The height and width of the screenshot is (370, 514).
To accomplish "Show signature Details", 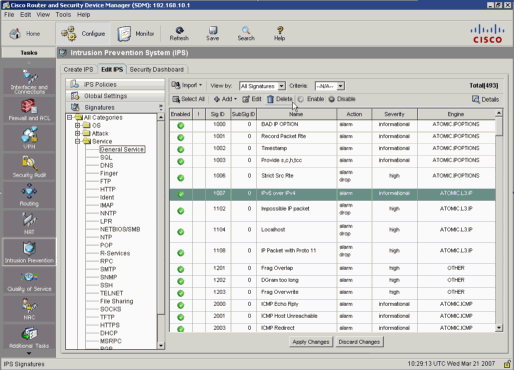I will click(x=485, y=99).
